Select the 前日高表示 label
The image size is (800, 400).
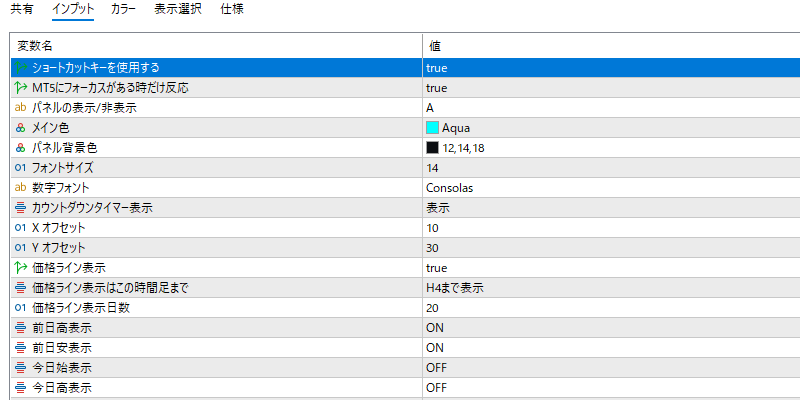point(62,328)
